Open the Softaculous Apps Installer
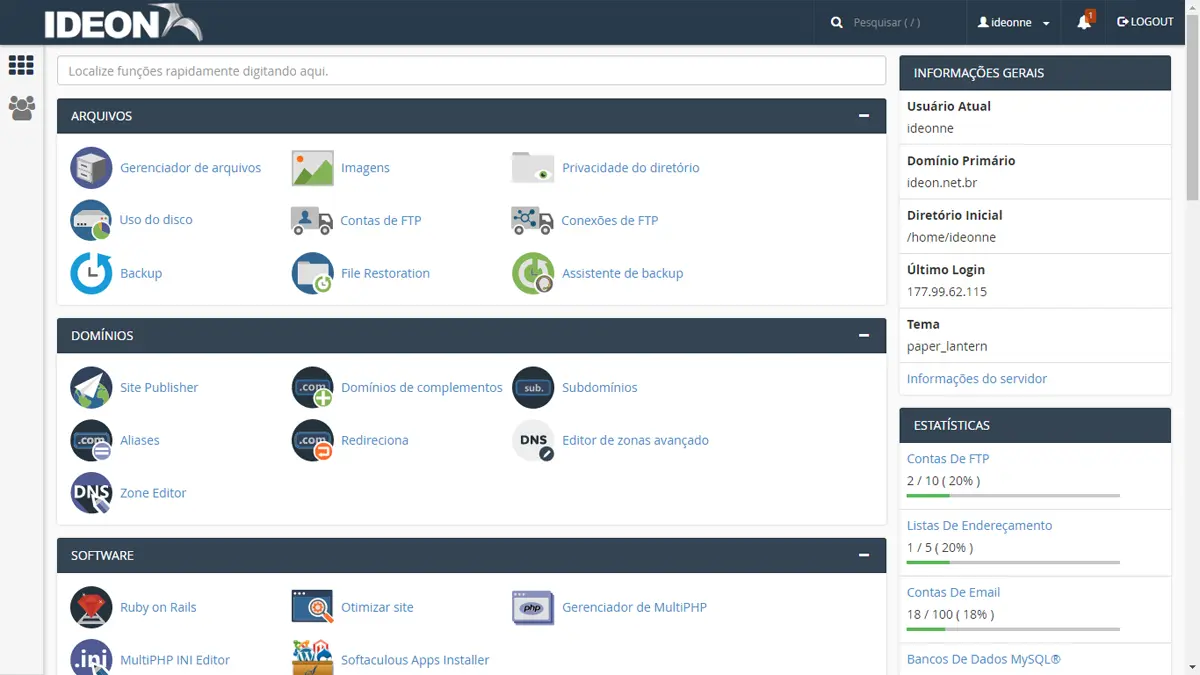The height and width of the screenshot is (675, 1200). click(x=413, y=659)
